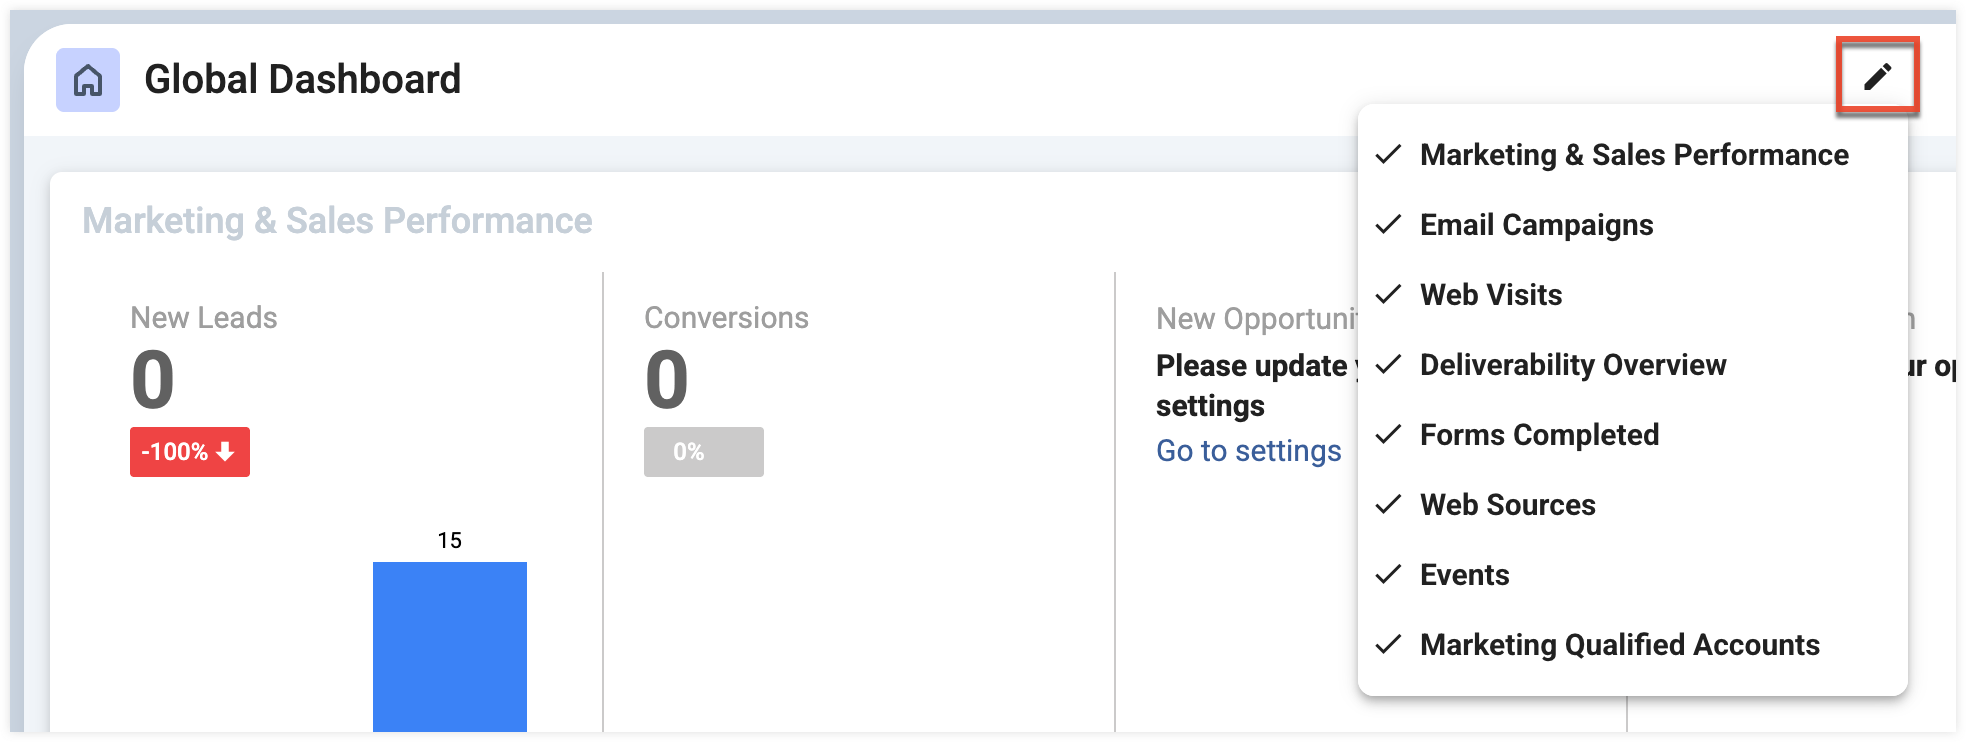The height and width of the screenshot is (742, 1966).
Task: Click the Marketing & Sales Performance section heading
Action: point(337,221)
